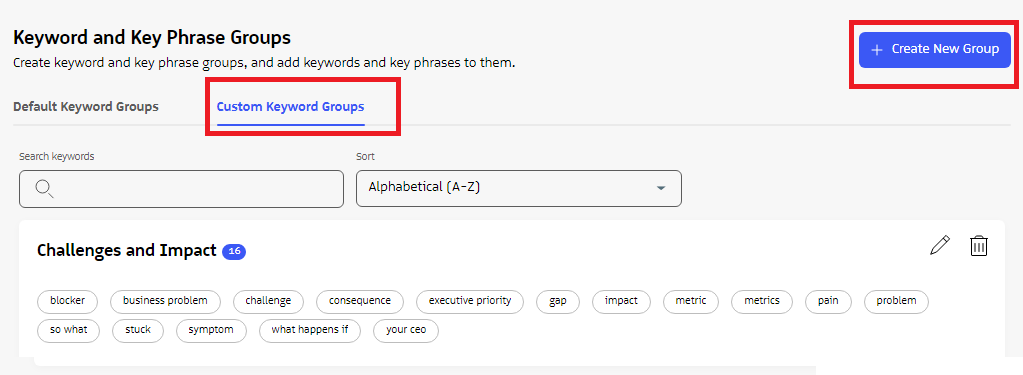Open the Alphabetical (A-Z) sort combo box
1023x375 pixels.
click(x=519, y=188)
